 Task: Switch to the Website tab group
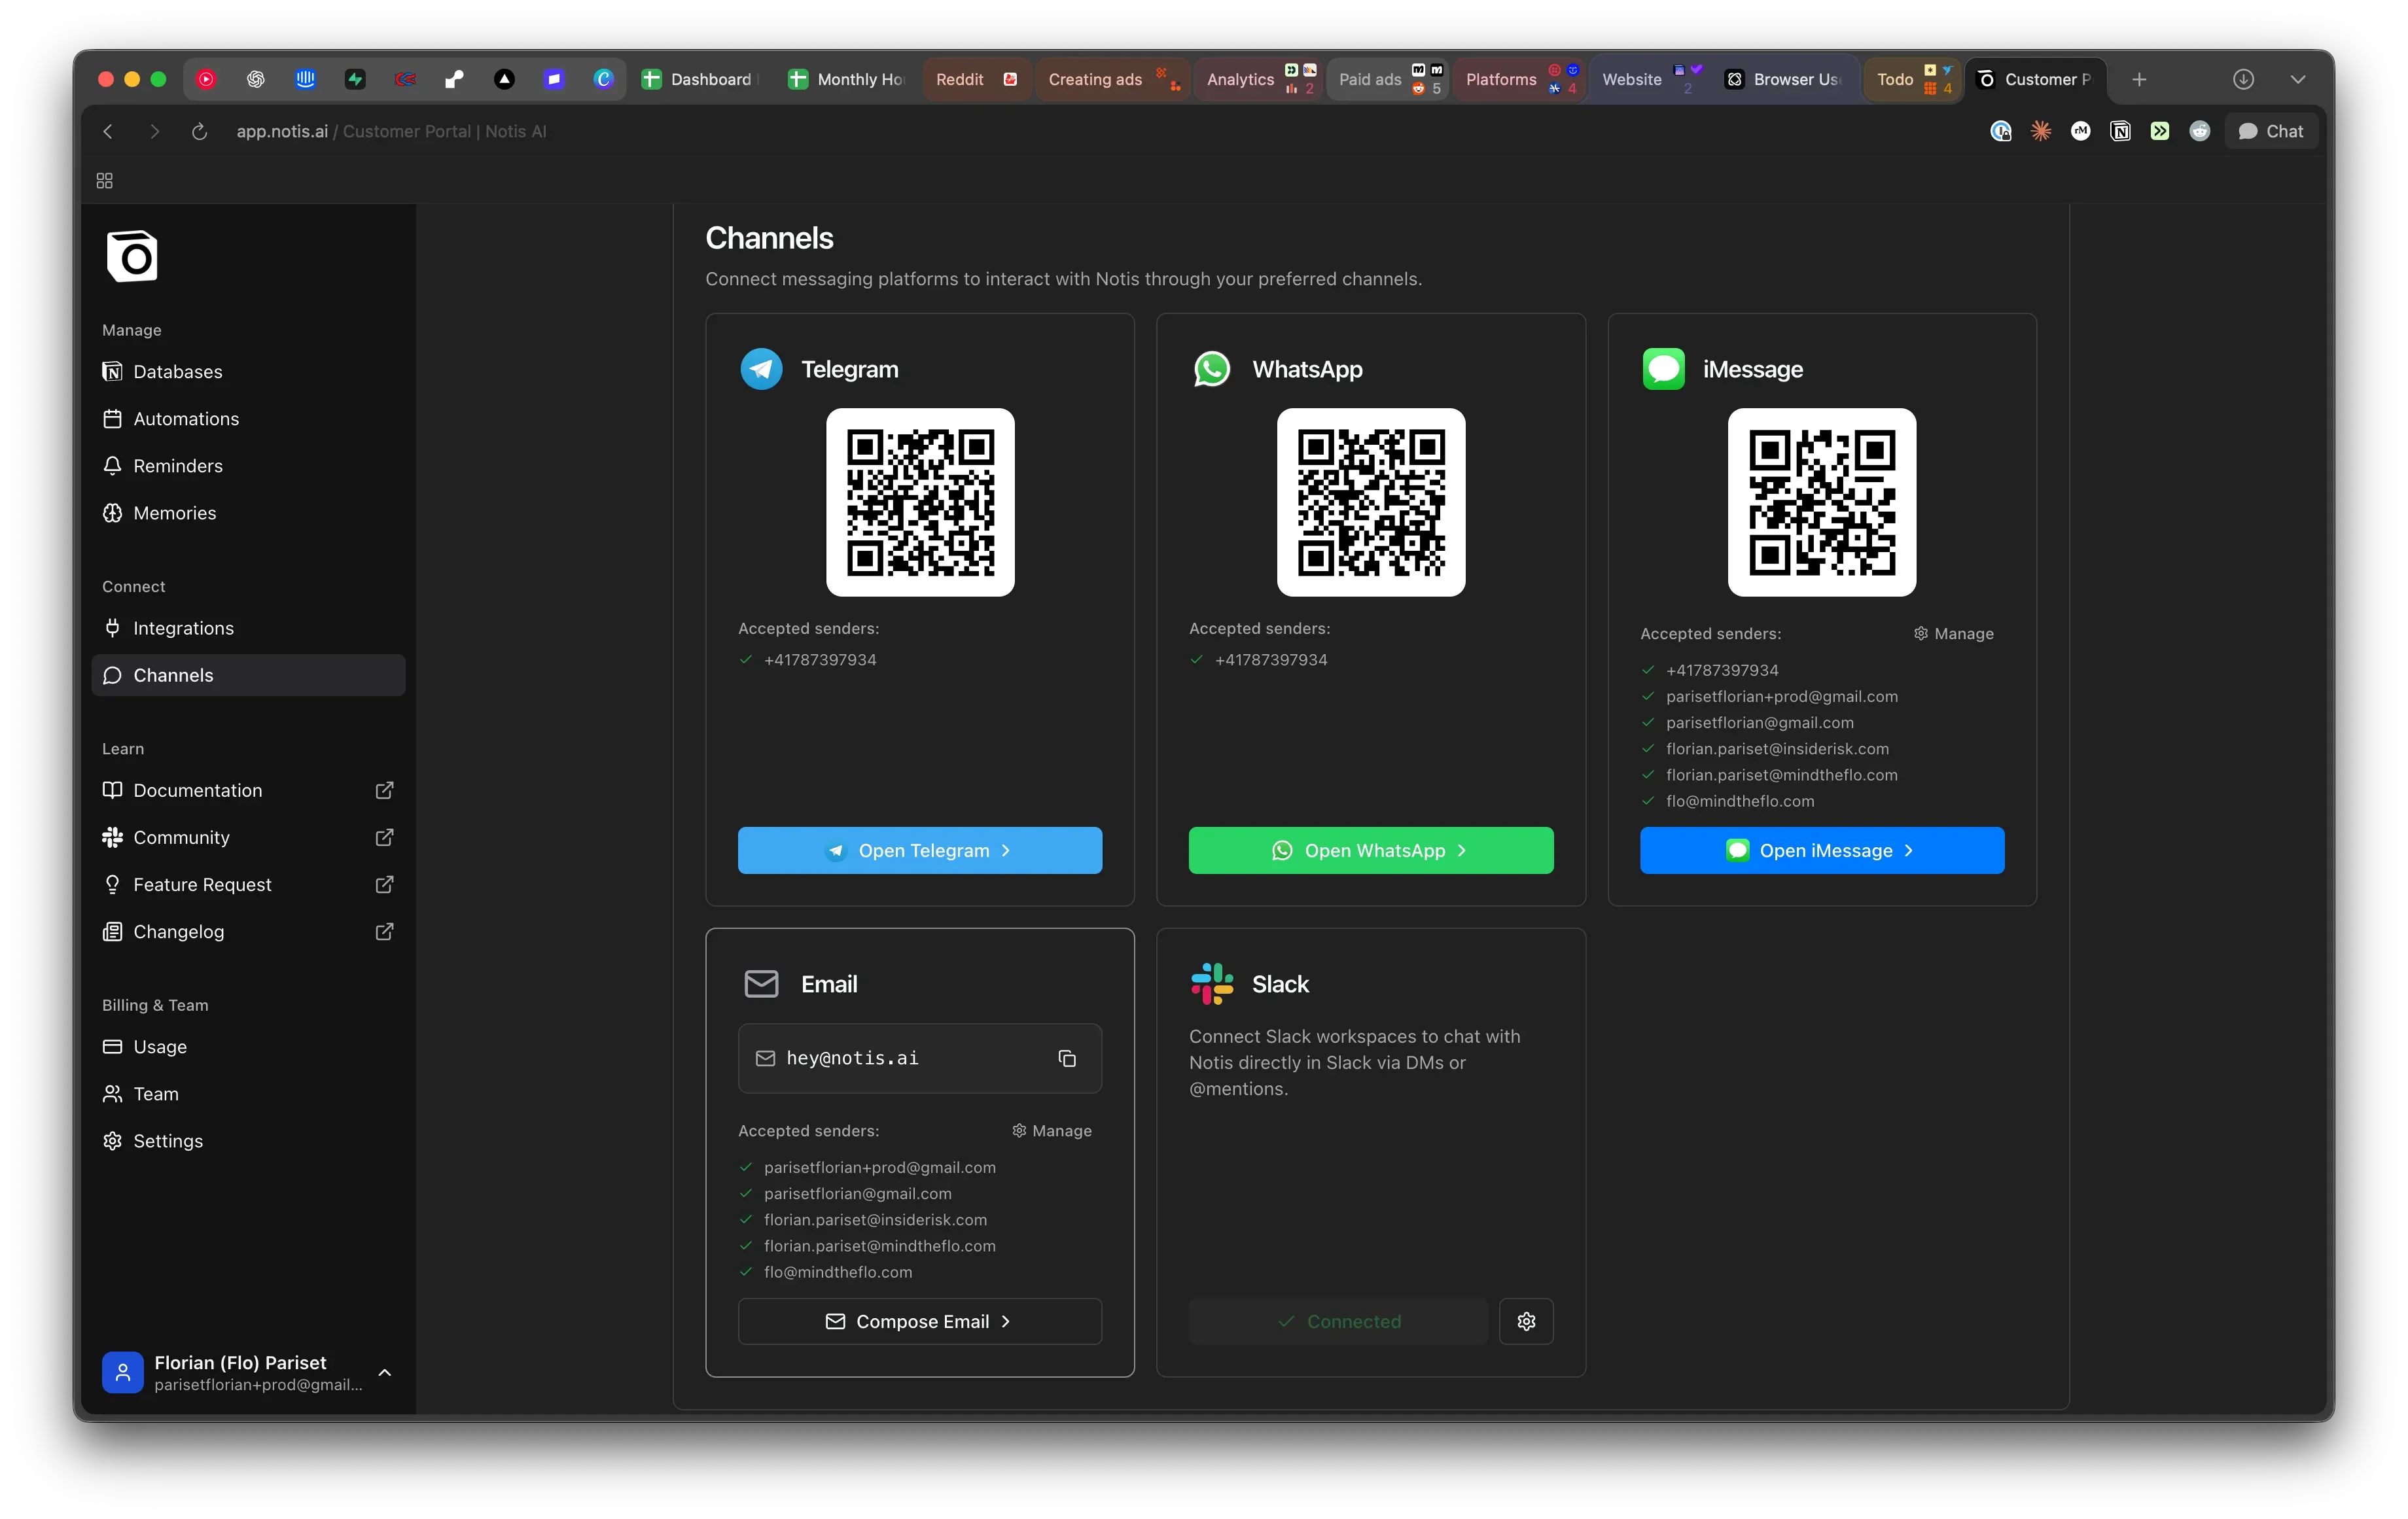[1650, 79]
